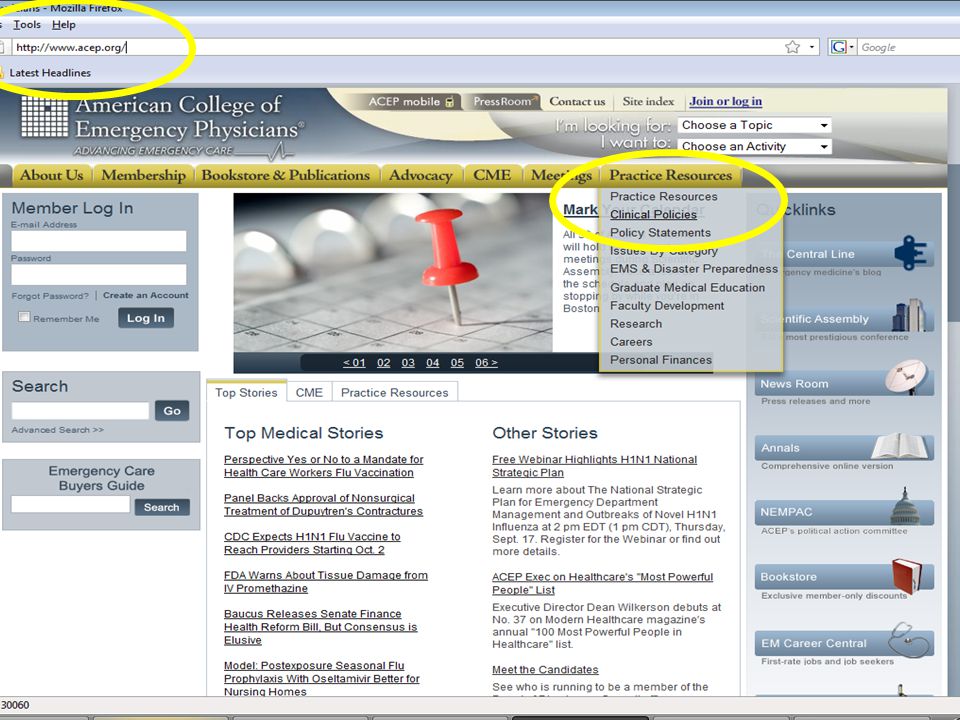Click the Password field

(99, 274)
